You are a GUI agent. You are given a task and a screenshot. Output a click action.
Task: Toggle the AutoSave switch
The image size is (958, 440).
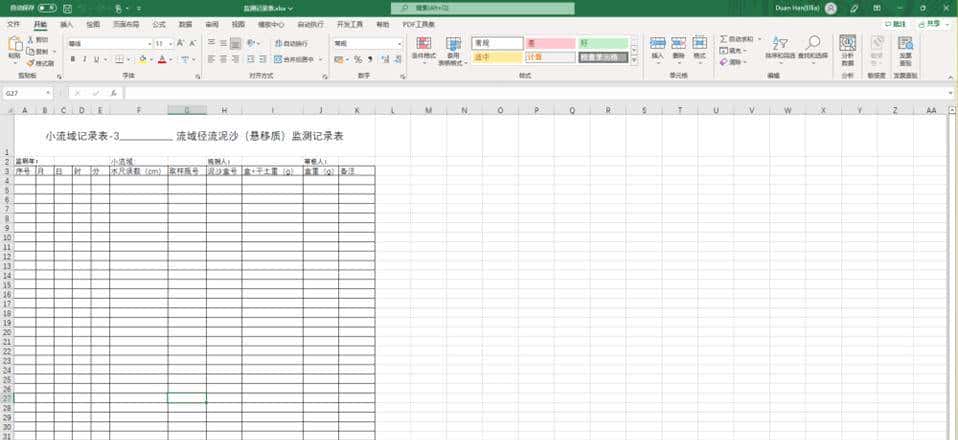(47, 9)
